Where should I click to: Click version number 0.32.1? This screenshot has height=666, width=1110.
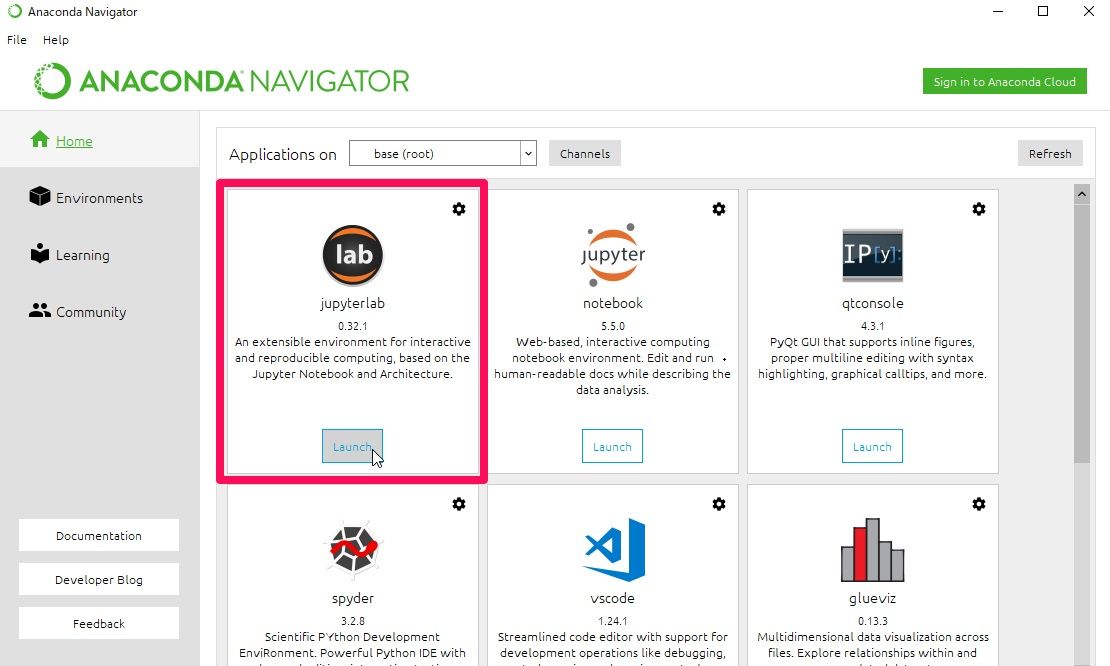point(353,326)
